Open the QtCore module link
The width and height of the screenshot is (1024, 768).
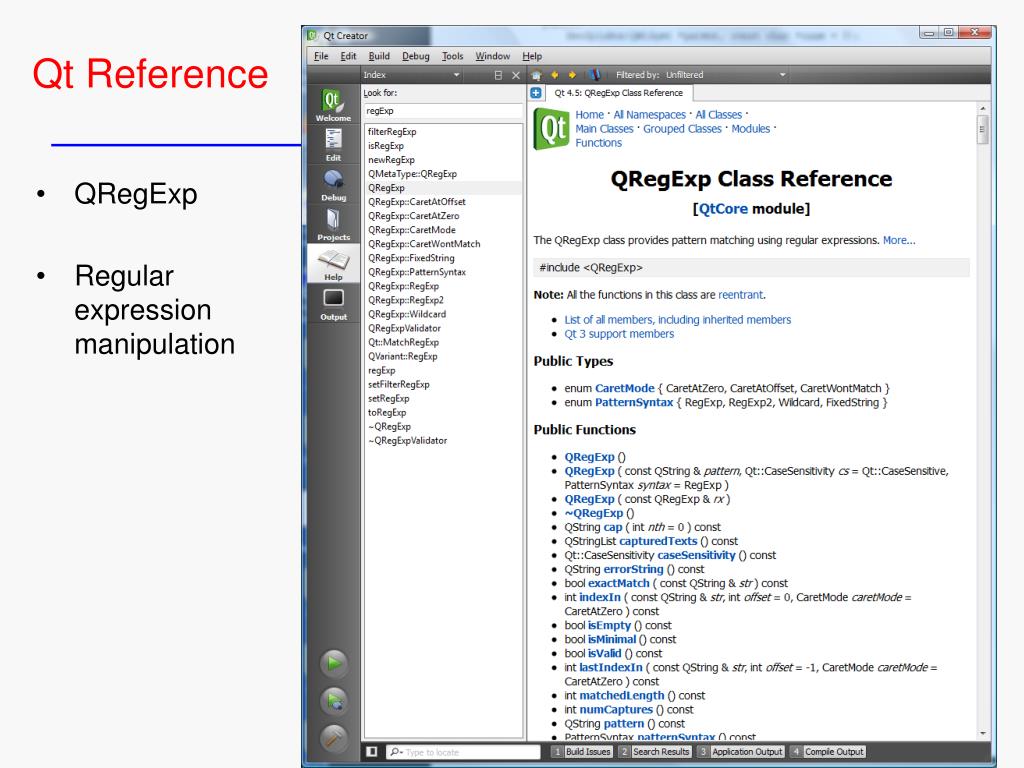coord(723,209)
